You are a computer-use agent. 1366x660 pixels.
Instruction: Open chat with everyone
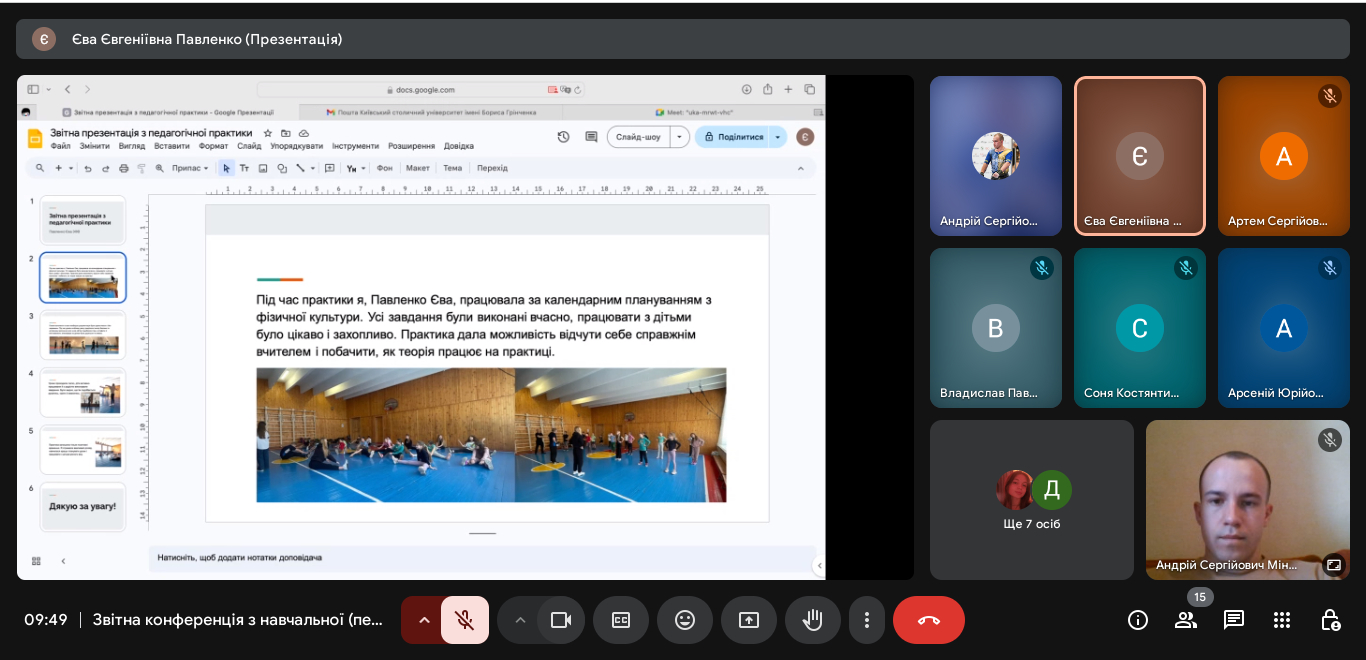pos(1234,620)
